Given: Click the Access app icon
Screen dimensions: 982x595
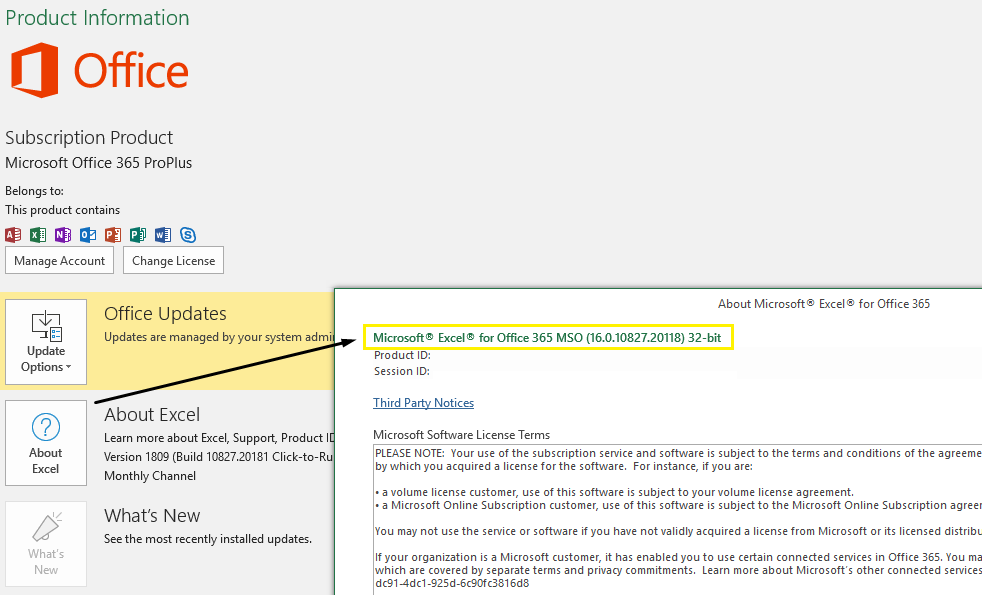Looking at the screenshot, I should [x=13, y=235].
